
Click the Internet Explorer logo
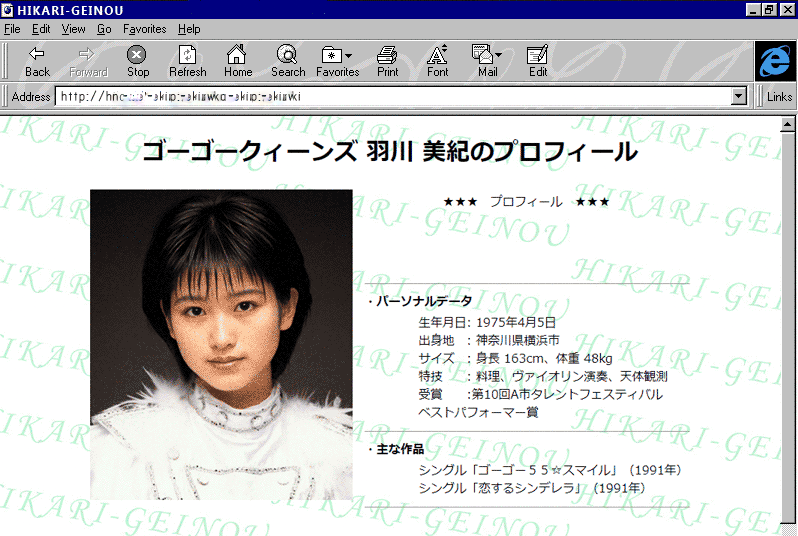click(774, 61)
